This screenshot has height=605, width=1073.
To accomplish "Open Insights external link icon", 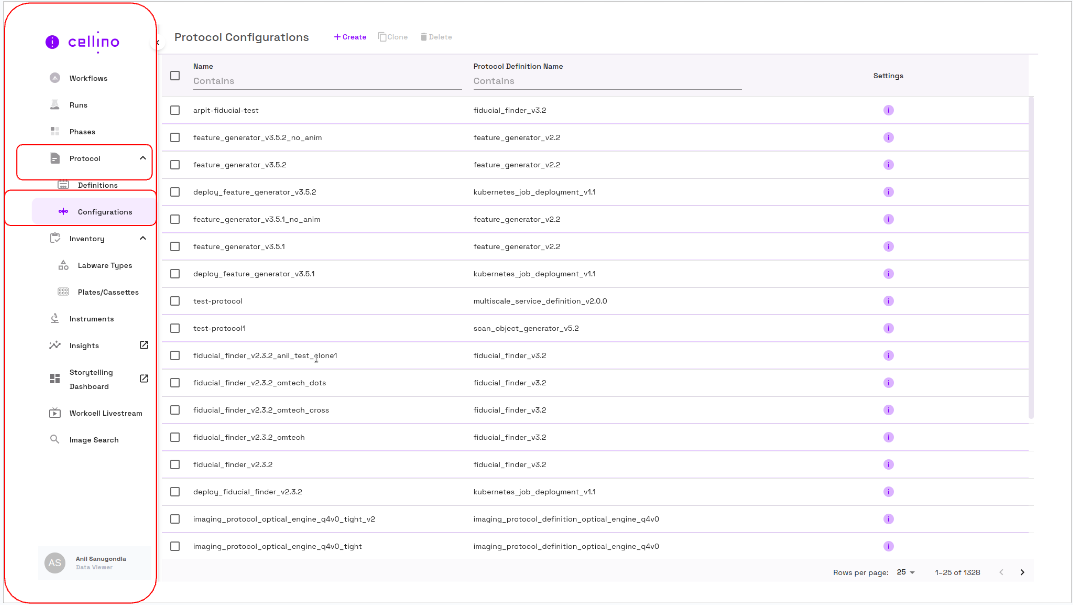I will [x=143, y=345].
